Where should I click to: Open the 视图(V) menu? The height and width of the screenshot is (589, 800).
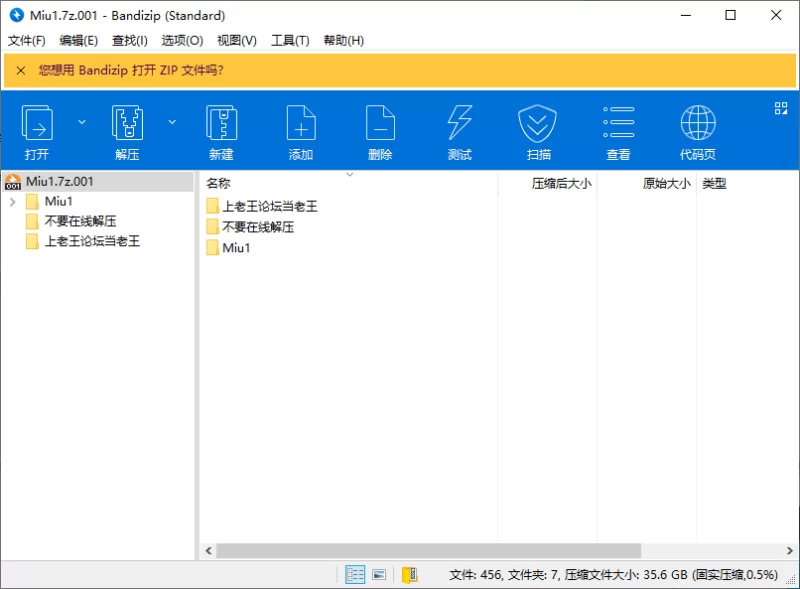(x=237, y=40)
